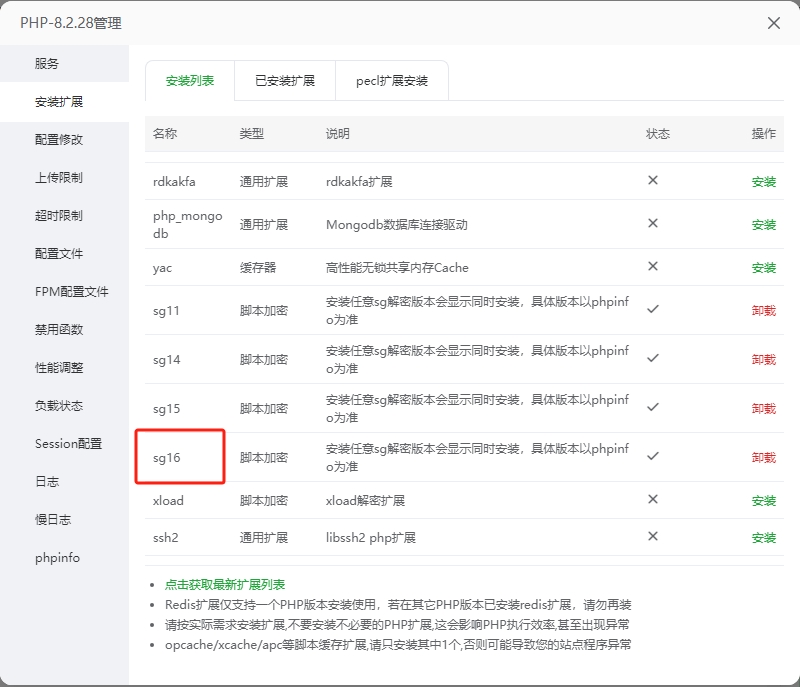
Task: Switch to the 已安装扩展 tab
Action: click(x=284, y=81)
